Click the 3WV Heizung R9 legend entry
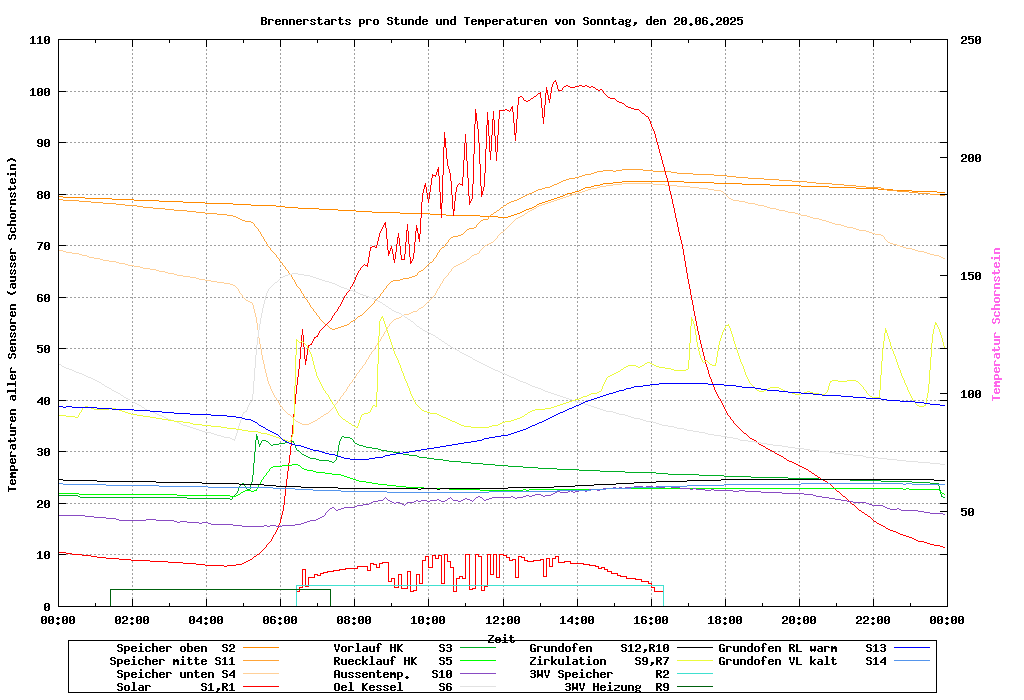Image resolution: width=1024 pixels, height=700 pixels. point(616,687)
